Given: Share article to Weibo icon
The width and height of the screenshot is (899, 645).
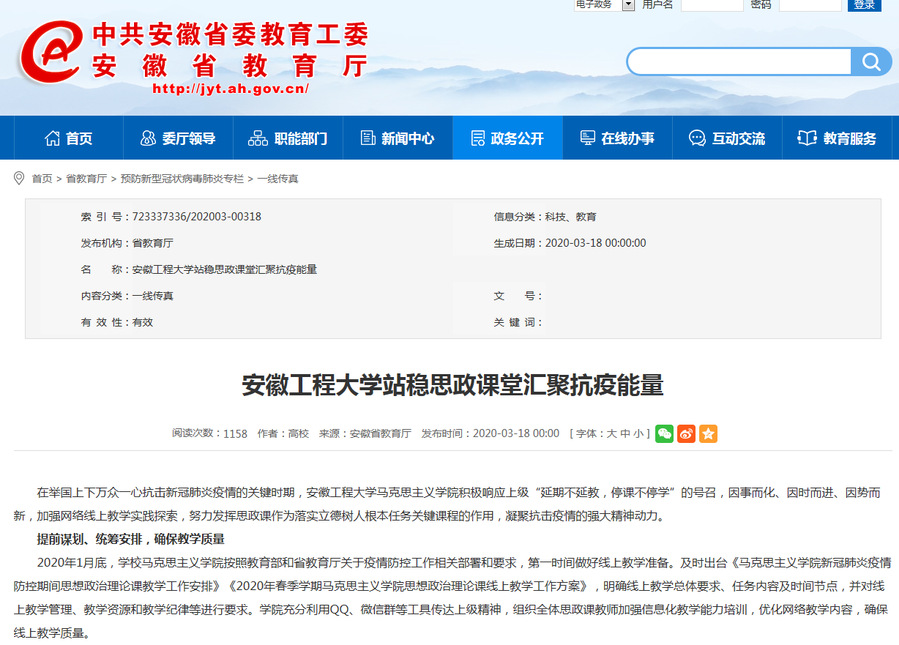Looking at the screenshot, I should coord(686,434).
